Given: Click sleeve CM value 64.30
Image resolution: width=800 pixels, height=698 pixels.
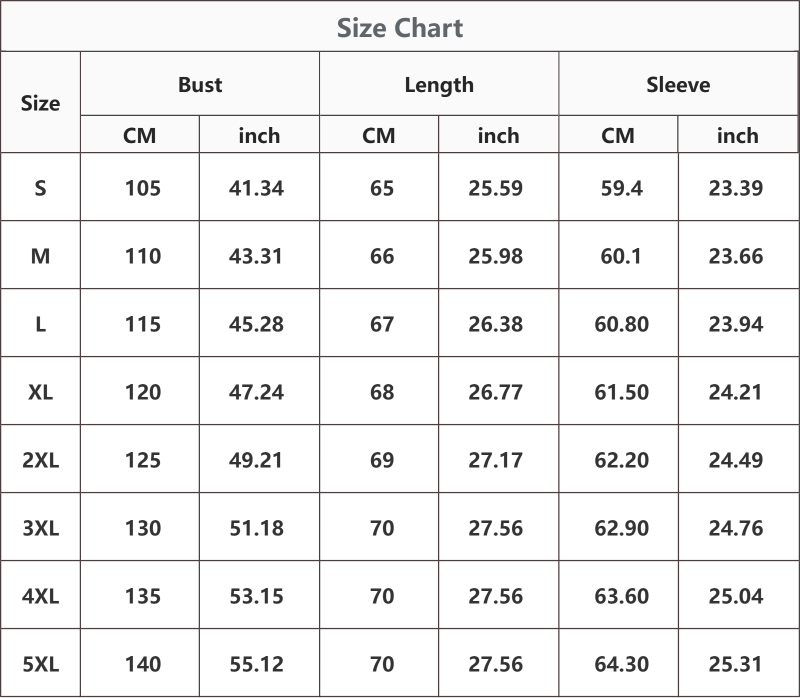Looking at the screenshot, I should [621, 664].
